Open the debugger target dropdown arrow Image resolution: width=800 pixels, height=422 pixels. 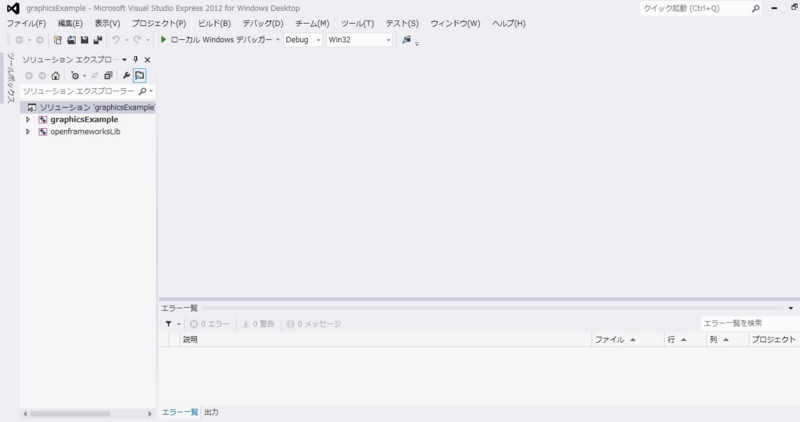point(278,40)
